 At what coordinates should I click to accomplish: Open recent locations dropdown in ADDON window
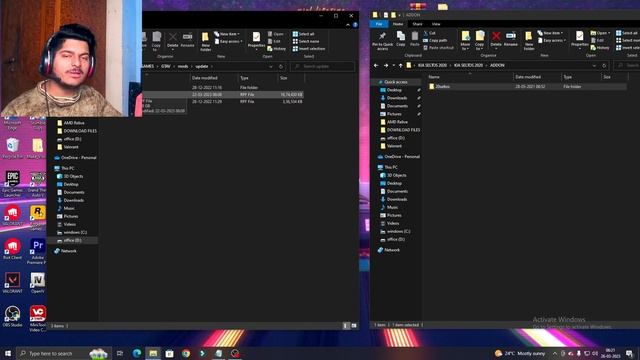(393, 65)
